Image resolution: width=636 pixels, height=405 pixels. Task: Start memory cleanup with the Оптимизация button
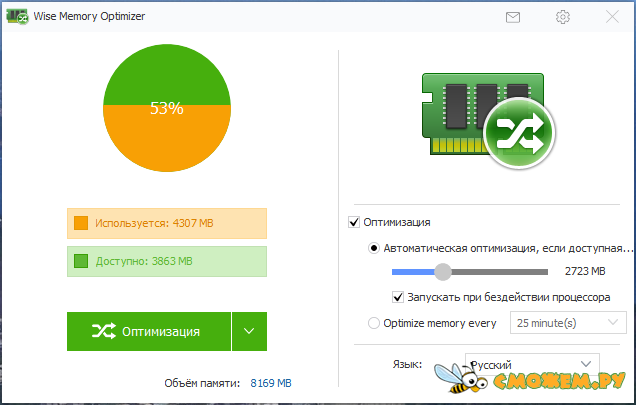(x=149, y=331)
